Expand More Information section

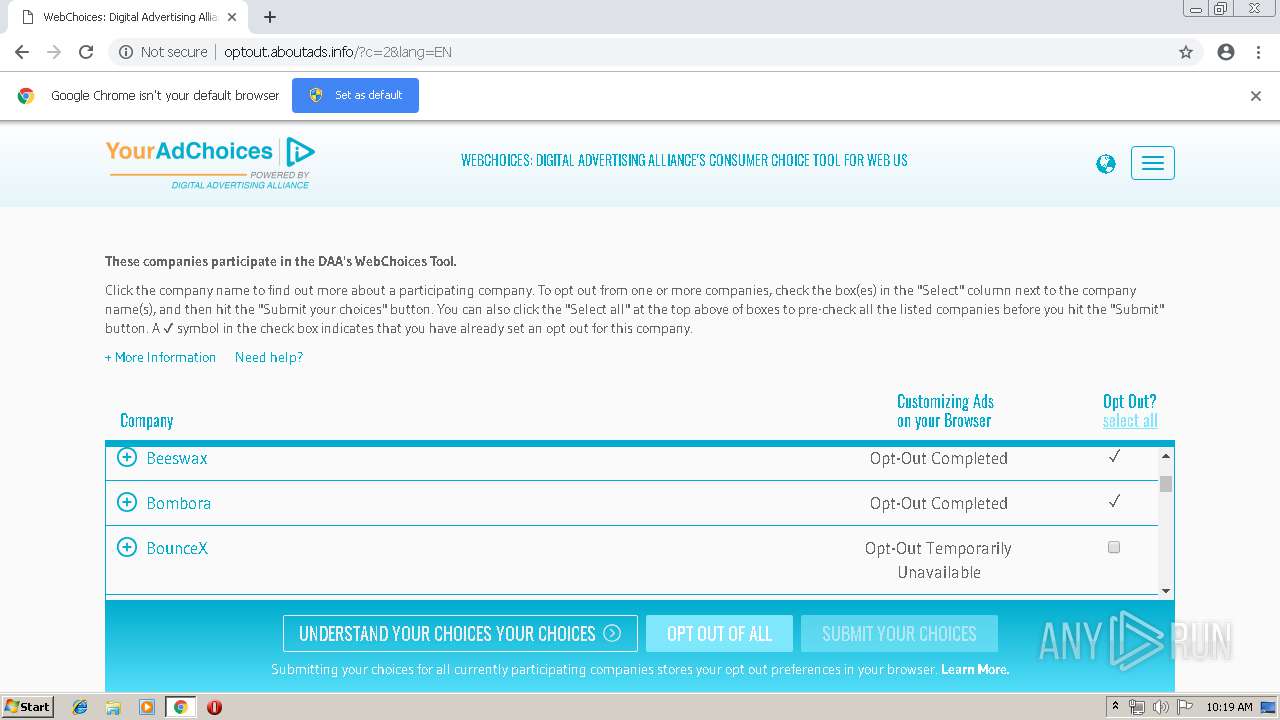pyautogui.click(x=160, y=357)
